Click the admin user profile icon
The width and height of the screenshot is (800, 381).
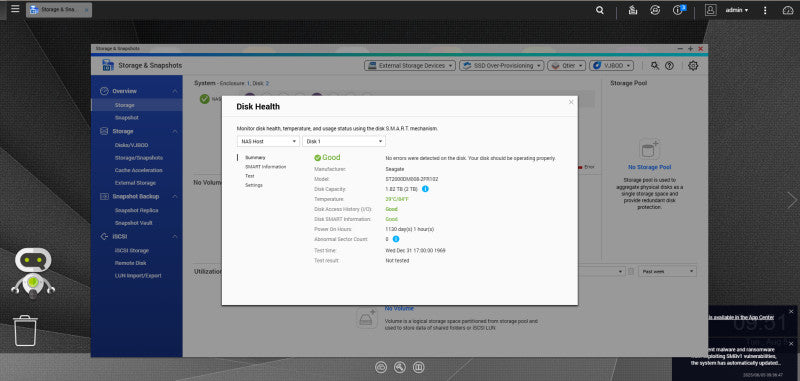click(x=711, y=10)
